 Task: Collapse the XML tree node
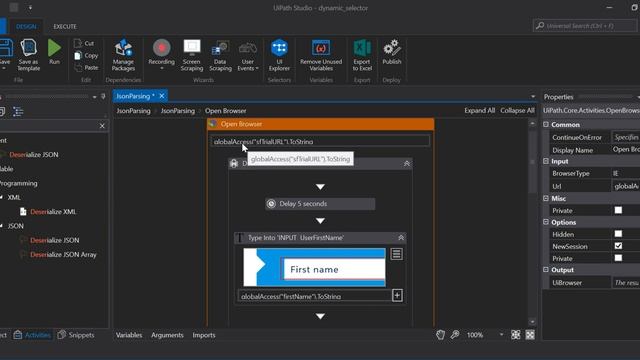point(2,198)
